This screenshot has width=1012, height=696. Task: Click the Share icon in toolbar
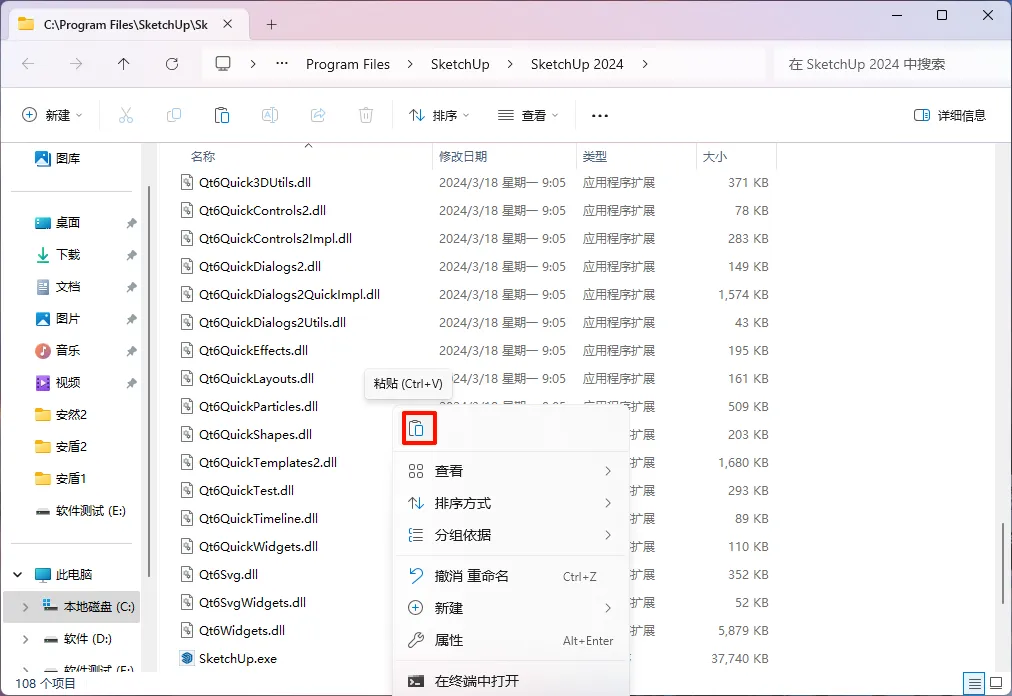pyautogui.click(x=318, y=116)
